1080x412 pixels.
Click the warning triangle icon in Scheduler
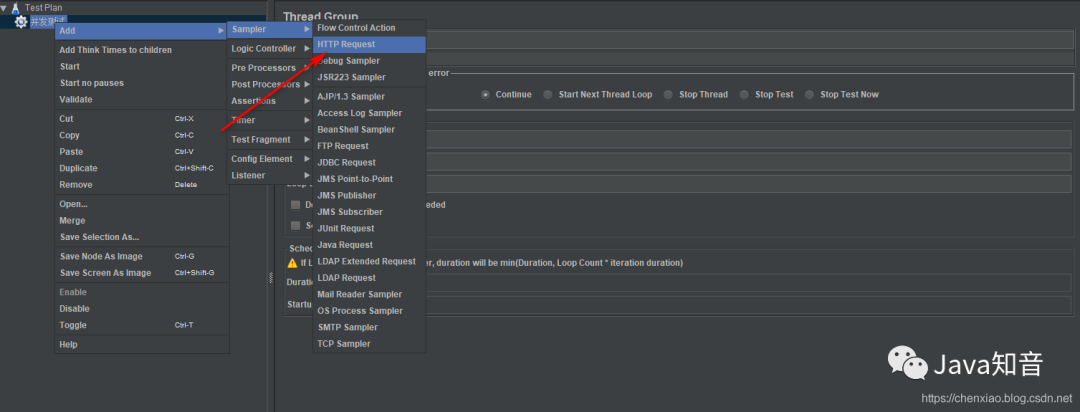tap(292, 262)
